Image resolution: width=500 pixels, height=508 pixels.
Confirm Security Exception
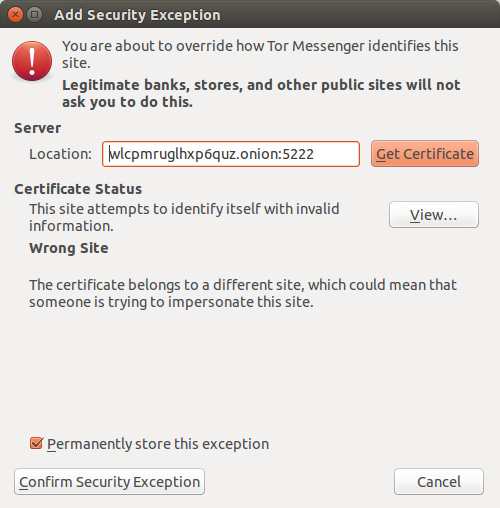[x=109, y=482]
